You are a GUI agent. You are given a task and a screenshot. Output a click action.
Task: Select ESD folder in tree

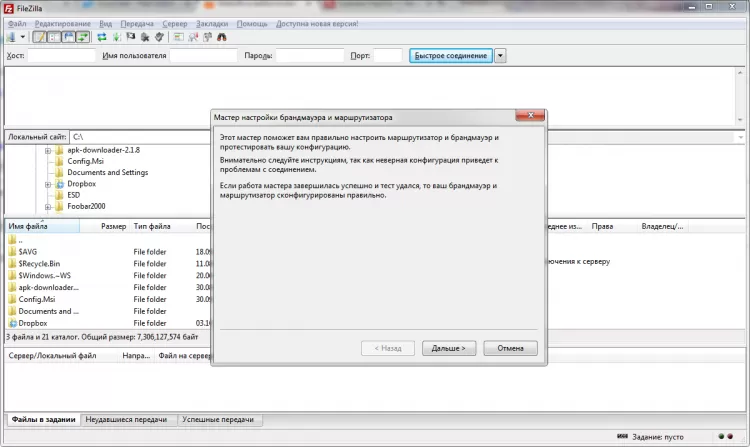pyautogui.click(x=74, y=195)
